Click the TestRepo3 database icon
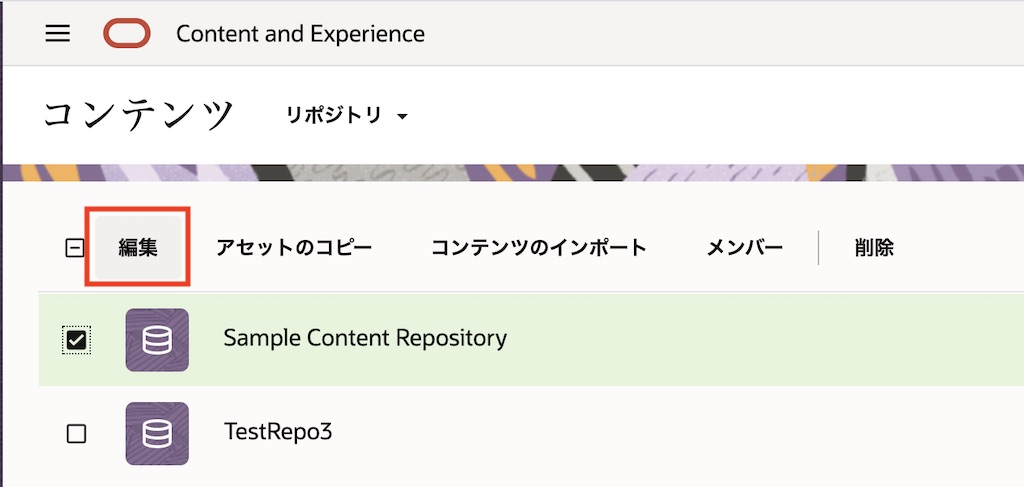1024x487 pixels. tap(157, 433)
